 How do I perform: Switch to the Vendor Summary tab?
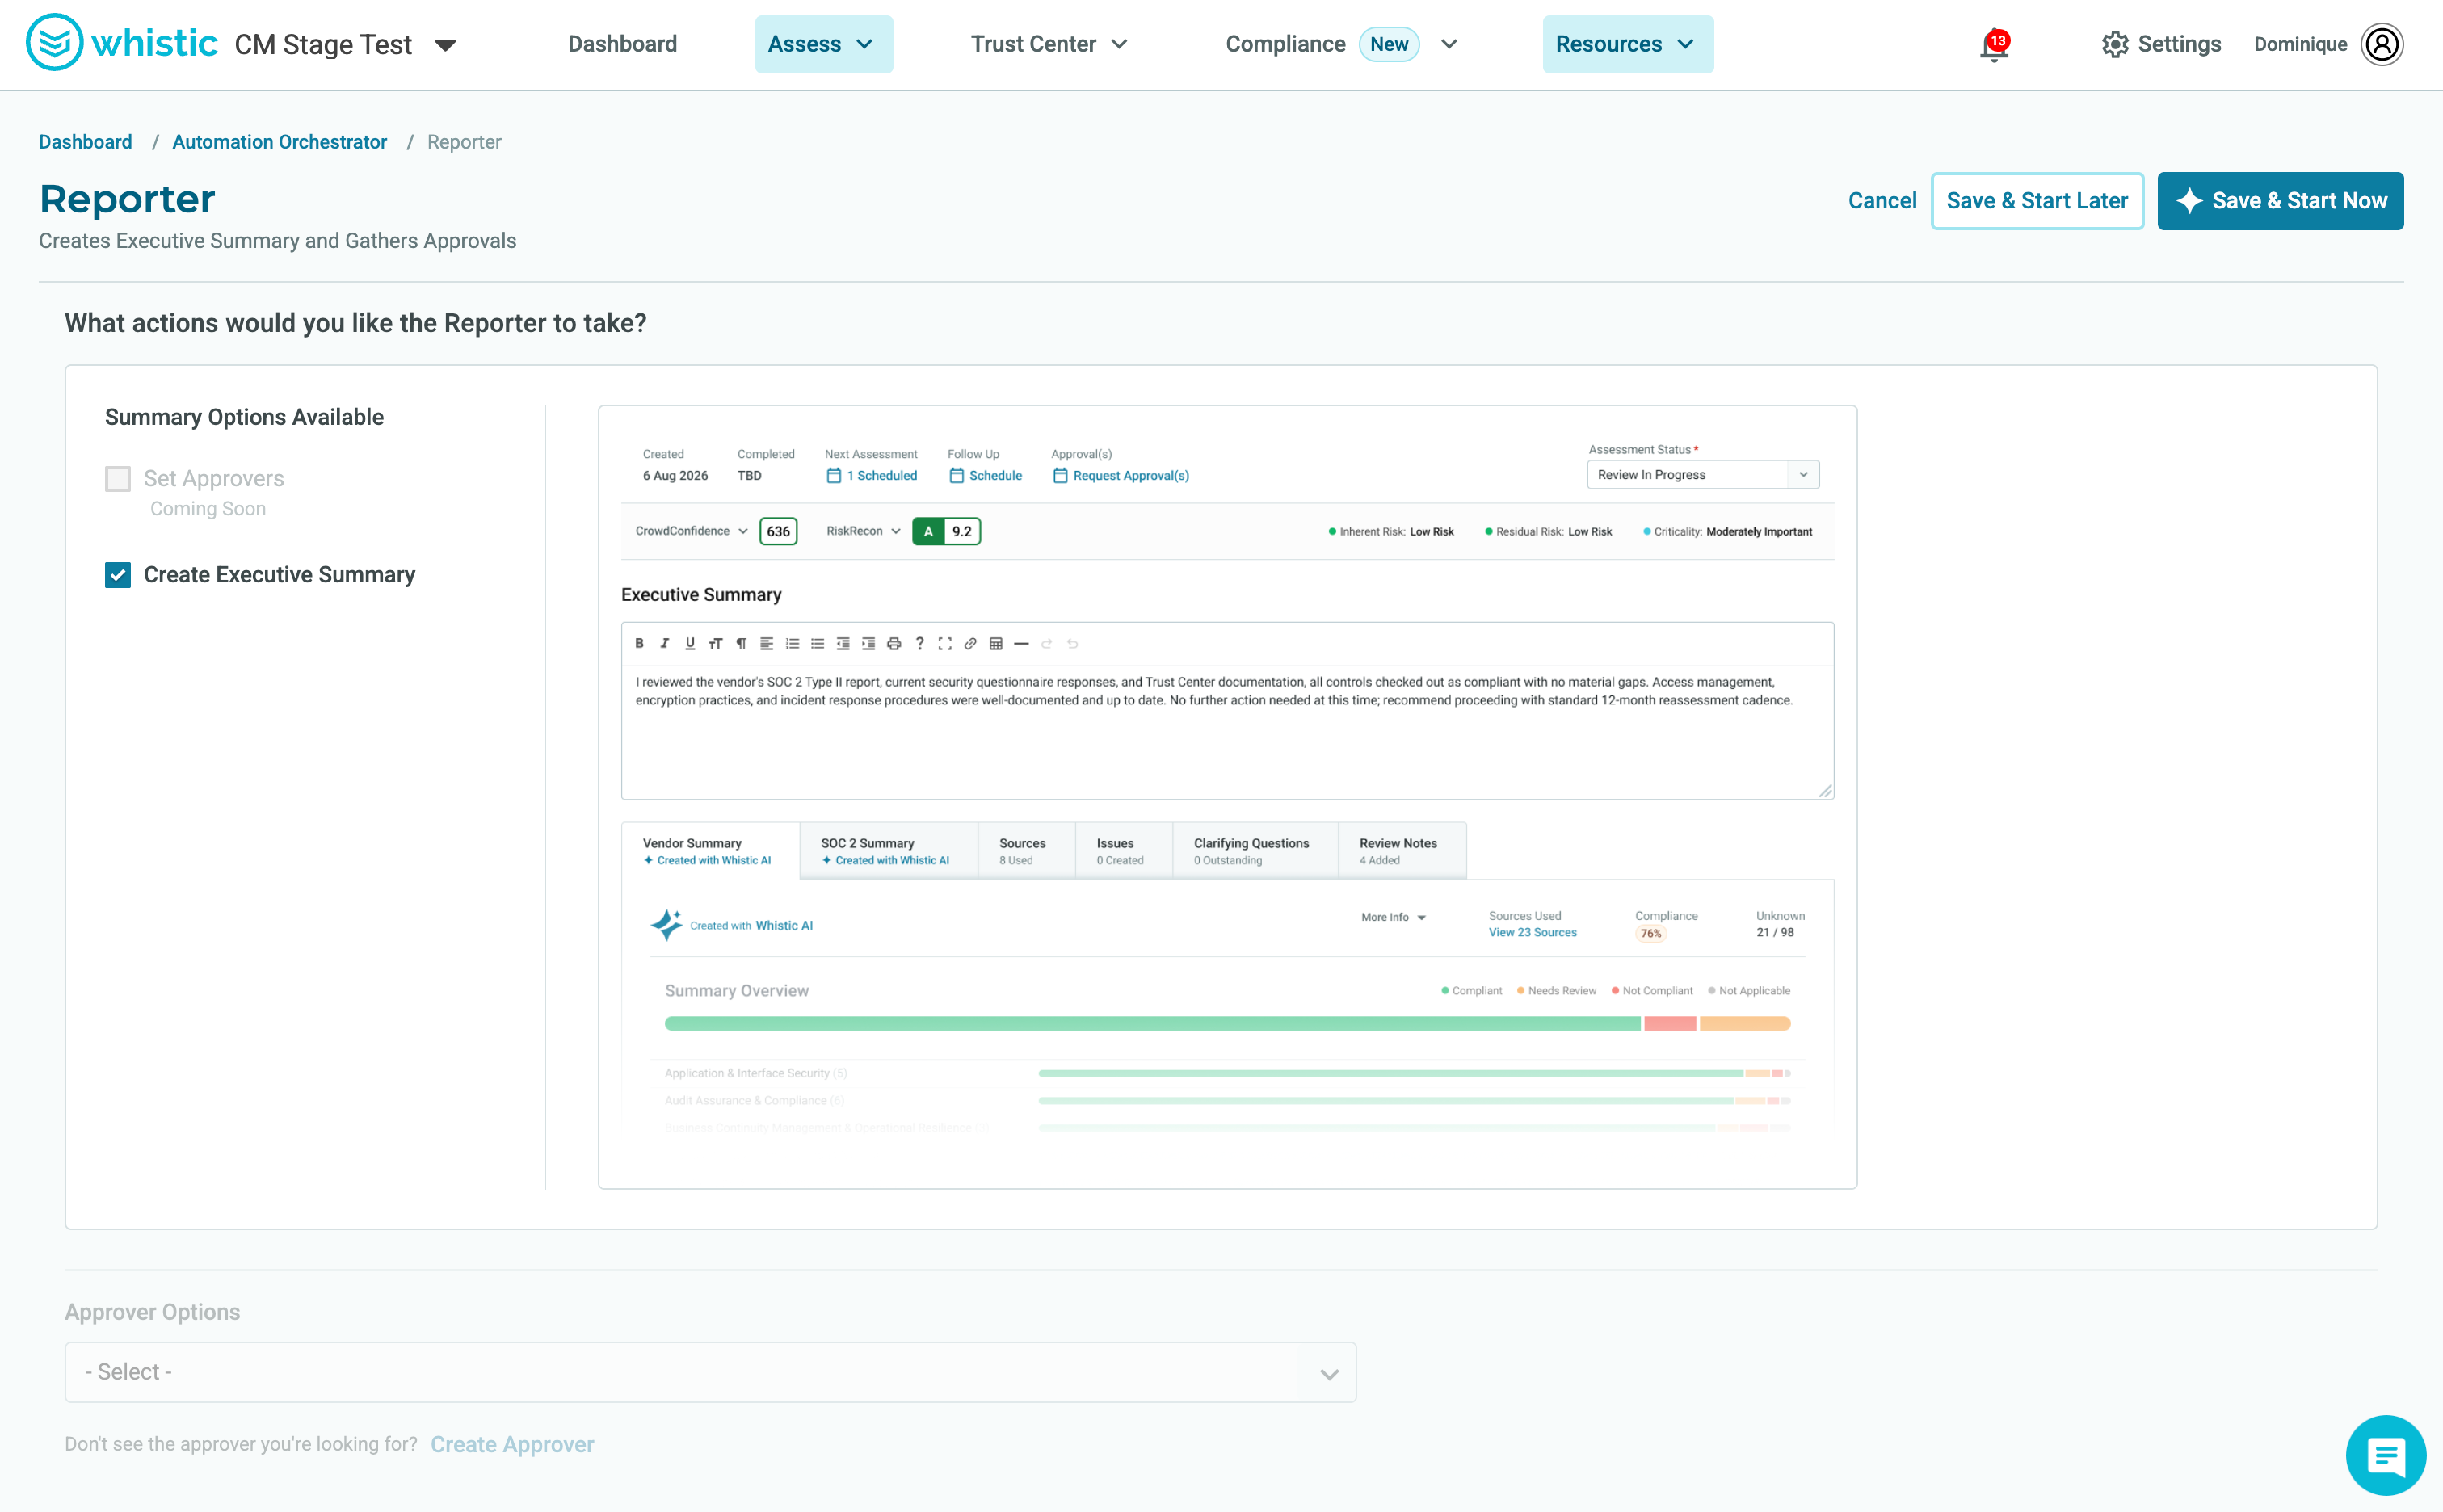[x=710, y=851]
